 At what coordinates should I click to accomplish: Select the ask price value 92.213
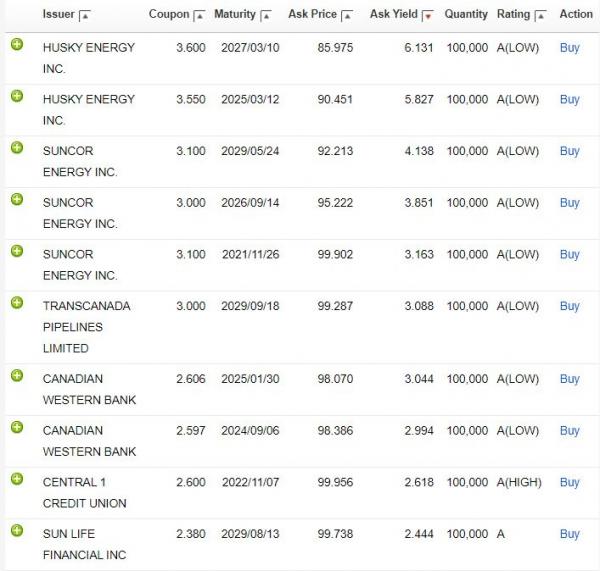(x=335, y=151)
